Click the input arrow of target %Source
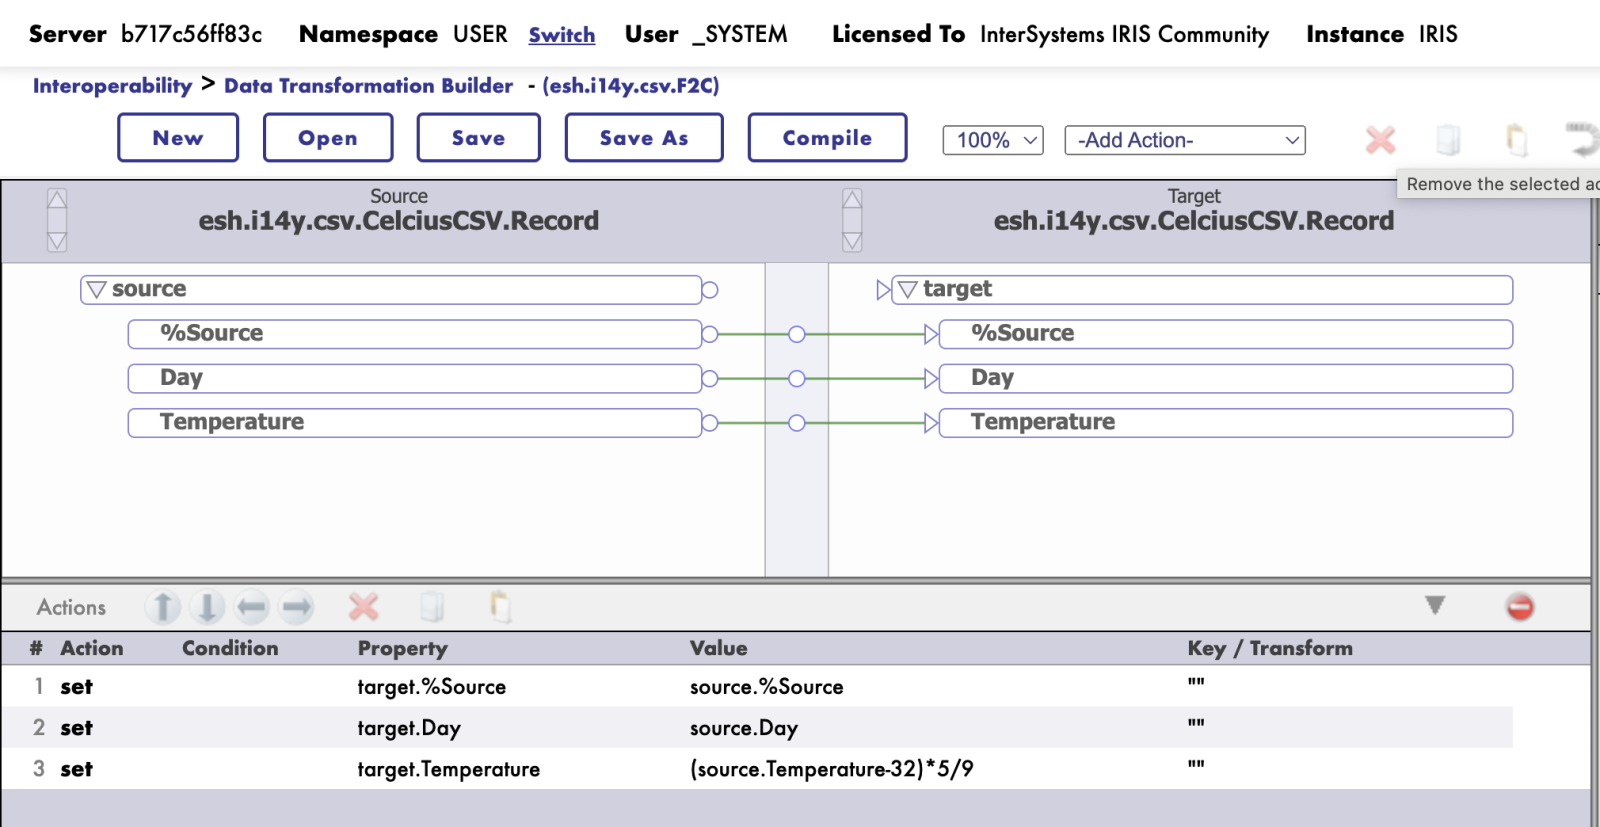 (x=931, y=334)
